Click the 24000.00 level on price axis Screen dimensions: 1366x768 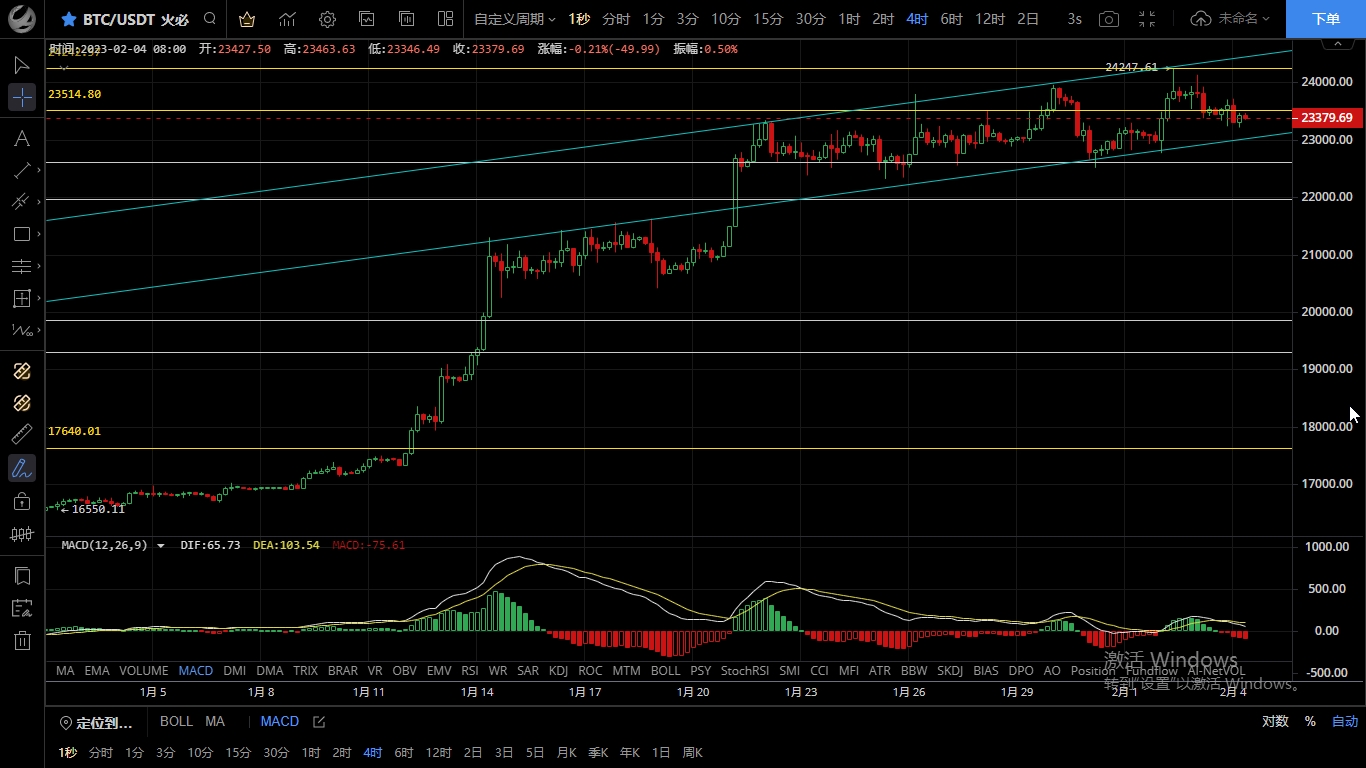[x=1326, y=82]
